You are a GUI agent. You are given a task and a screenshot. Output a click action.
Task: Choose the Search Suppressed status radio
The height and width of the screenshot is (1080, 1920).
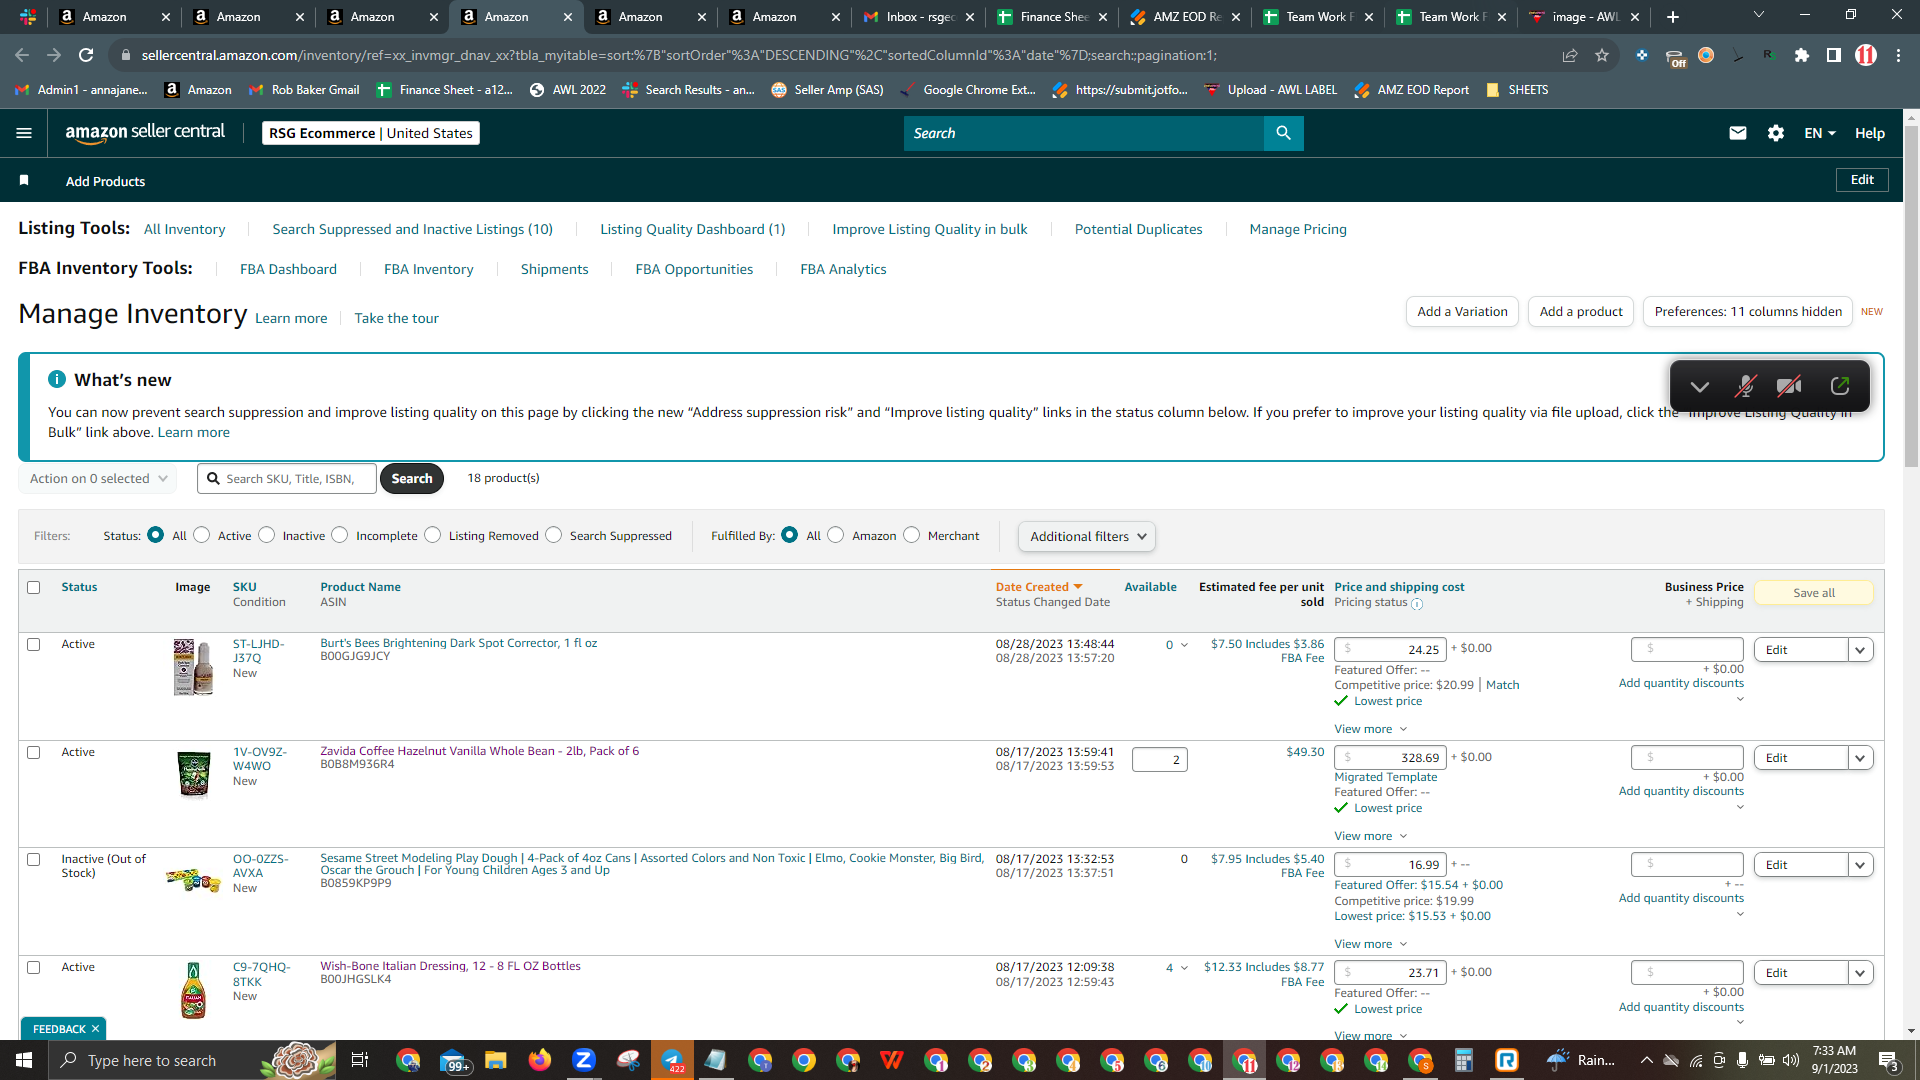[554, 535]
